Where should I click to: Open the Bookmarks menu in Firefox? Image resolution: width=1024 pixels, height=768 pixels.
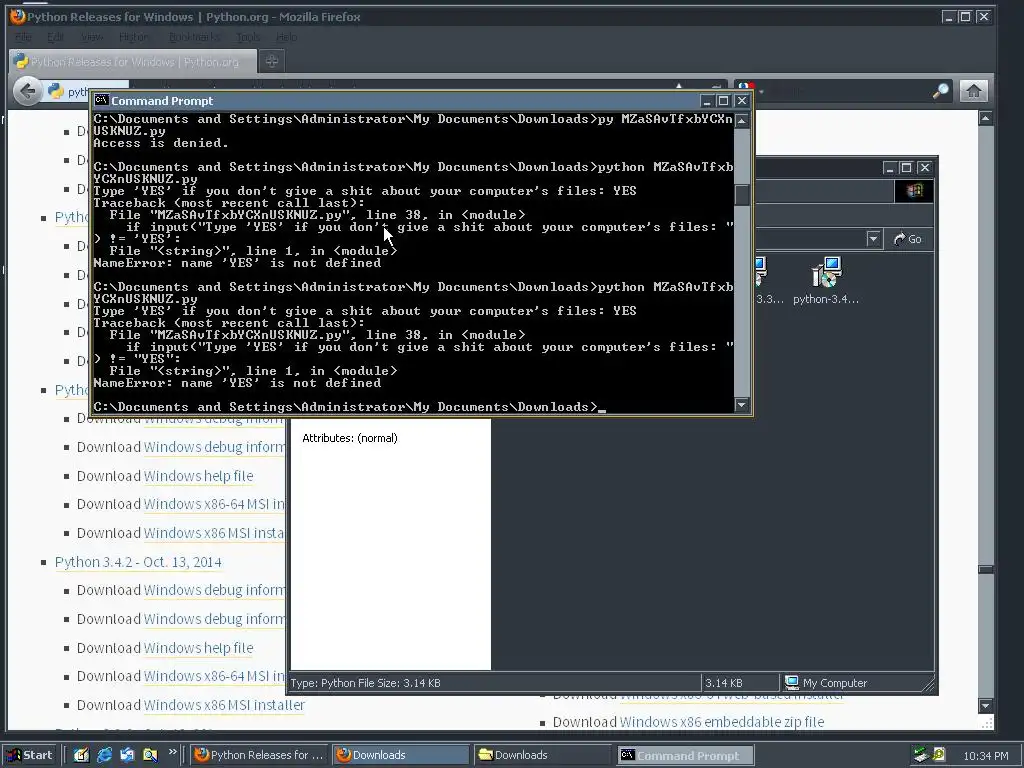[x=195, y=37]
